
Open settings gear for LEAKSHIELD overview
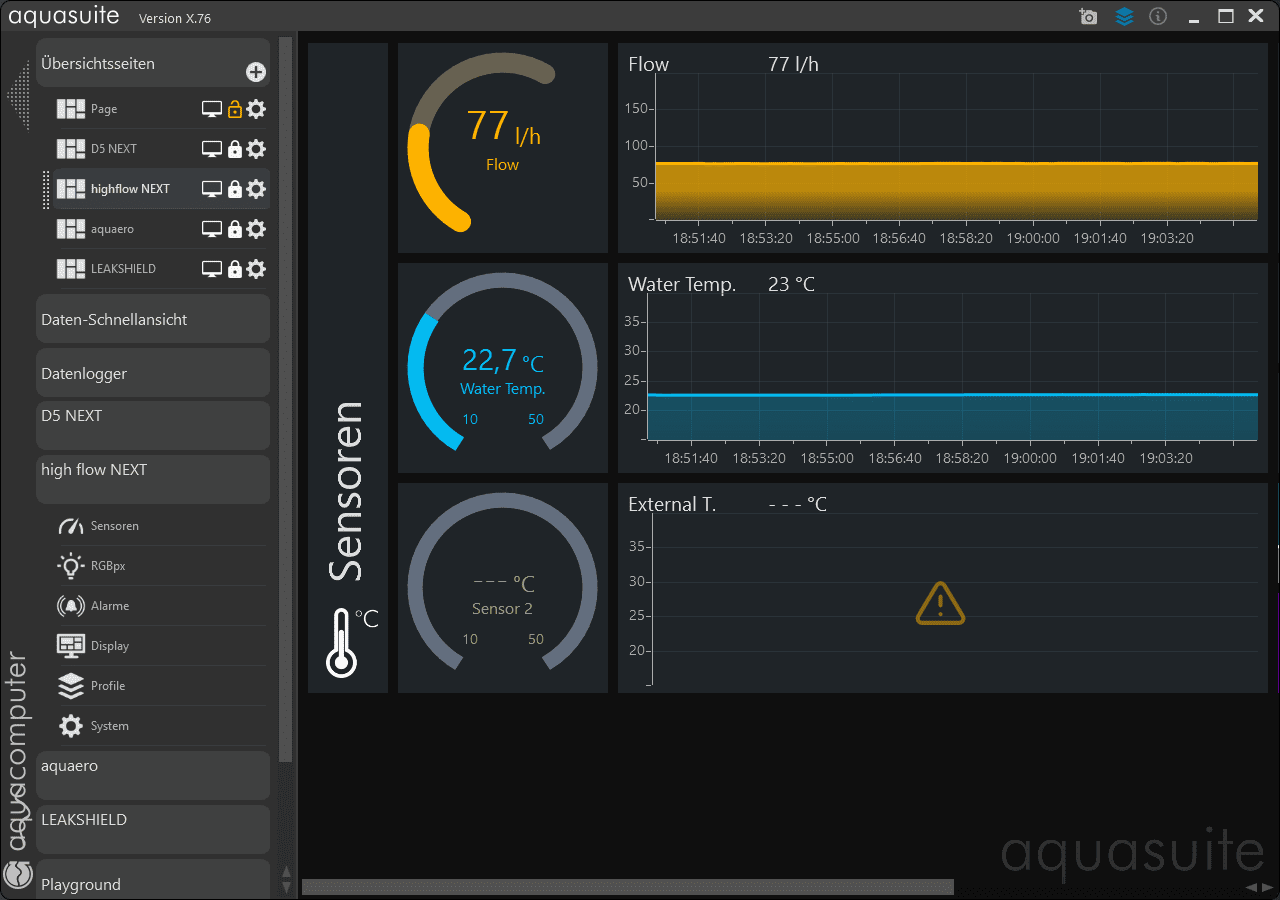click(x=256, y=269)
